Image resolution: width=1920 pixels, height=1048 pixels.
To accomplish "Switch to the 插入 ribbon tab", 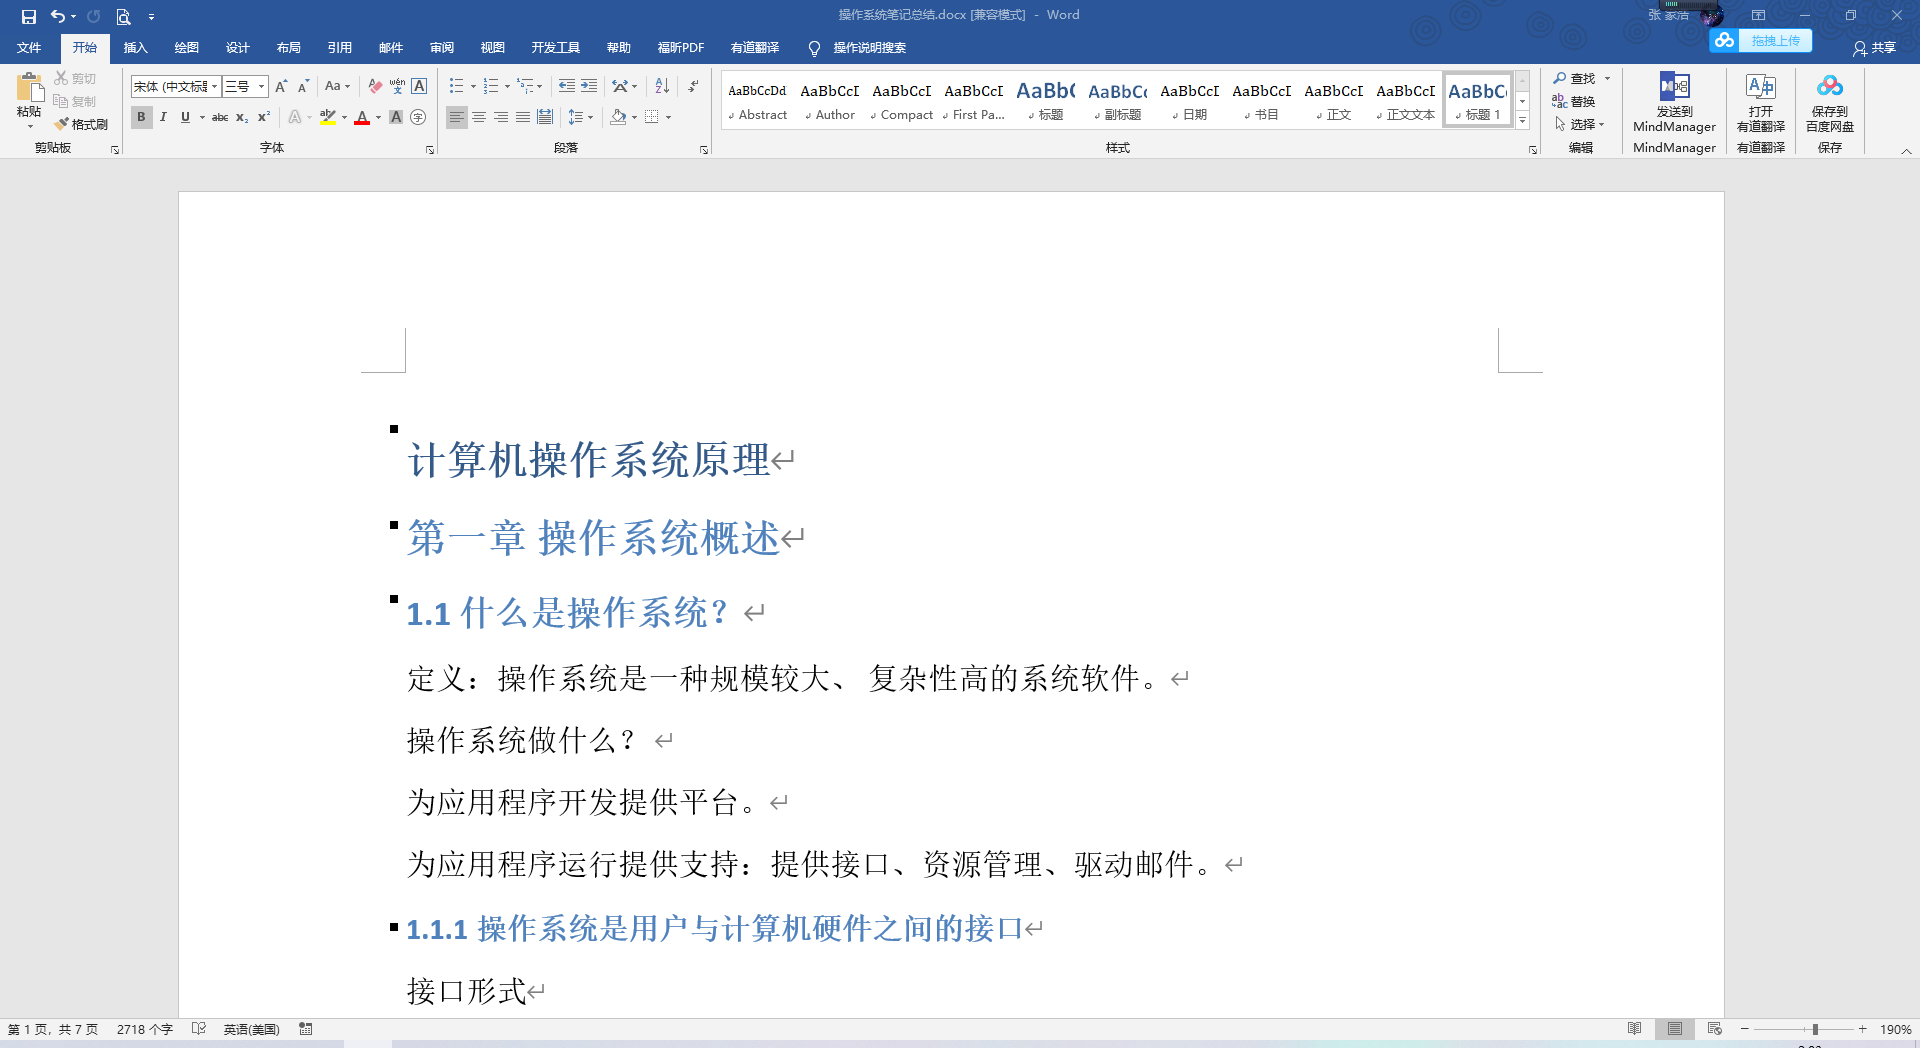I will point(135,47).
